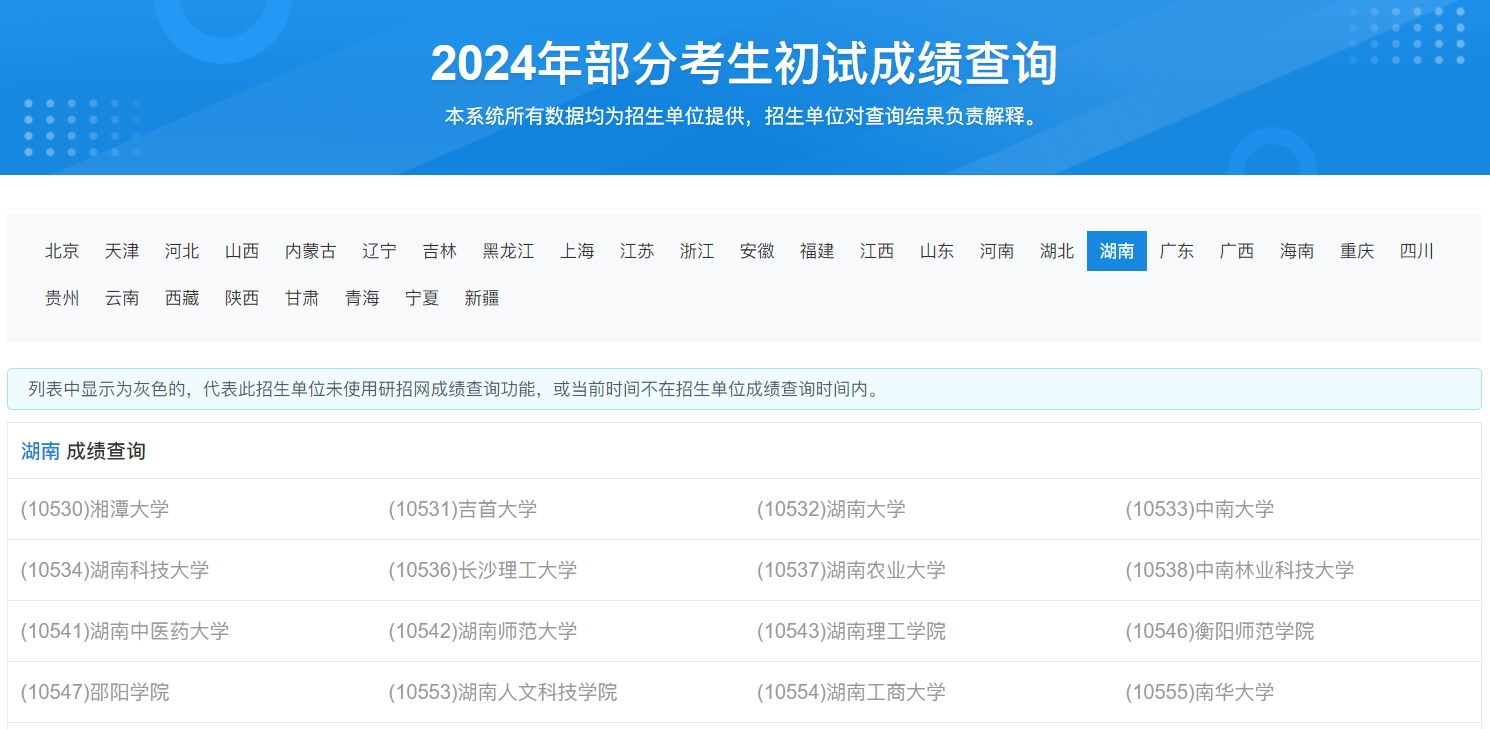Viewport: 1490px width, 729px height.
Task: Switch to the 新疆 tab
Action: tap(482, 298)
